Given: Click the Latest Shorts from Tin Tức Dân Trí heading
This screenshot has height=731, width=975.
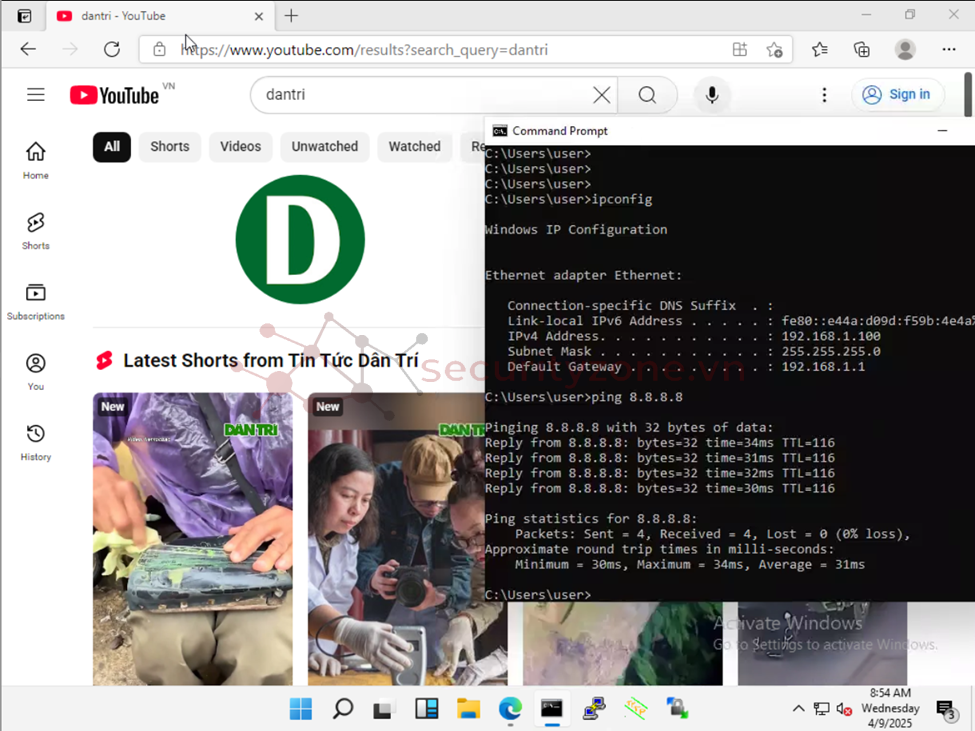Looking at the screenshot, I should click(270, 360).
